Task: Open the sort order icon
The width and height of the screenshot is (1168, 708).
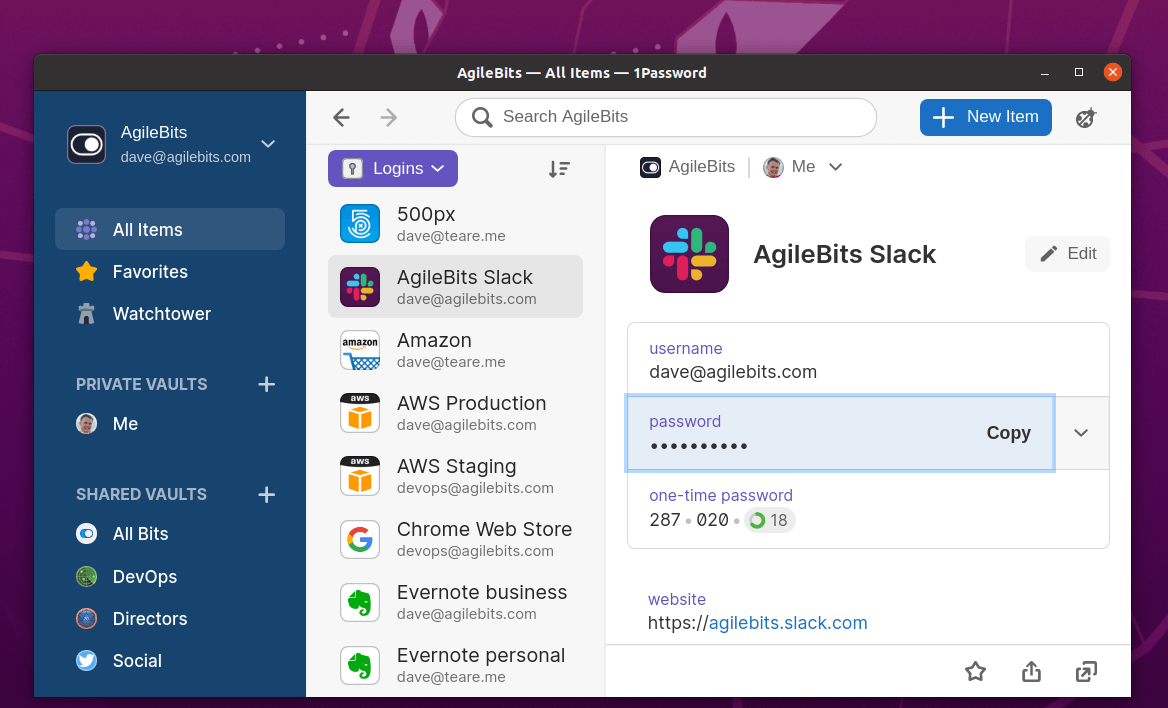Action: coord(559,169)
